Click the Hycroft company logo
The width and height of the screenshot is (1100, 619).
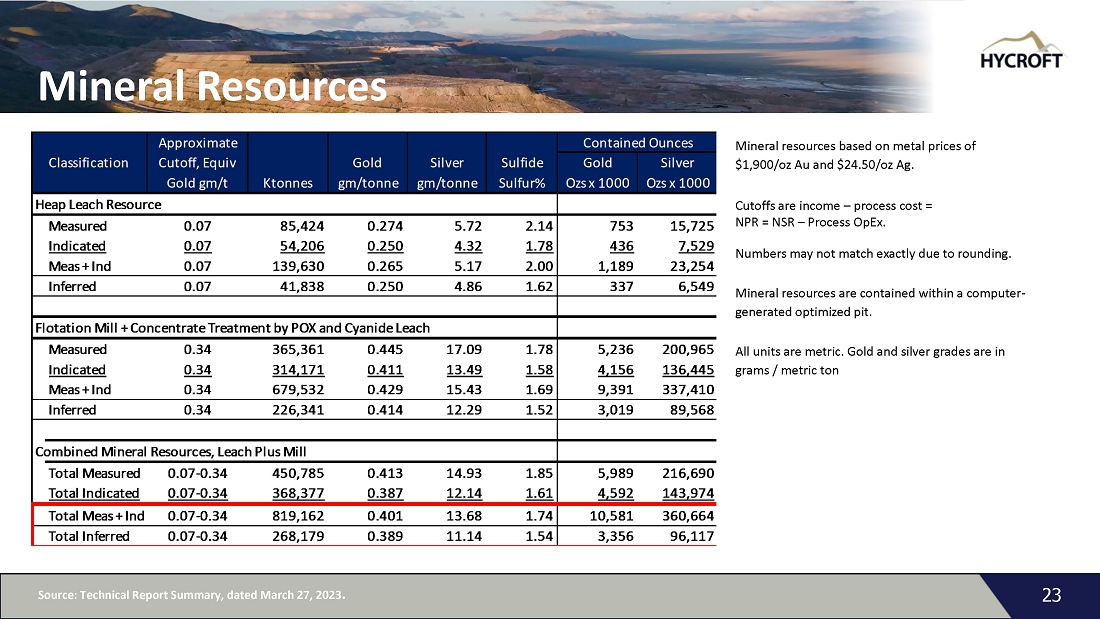point(1022,50)
